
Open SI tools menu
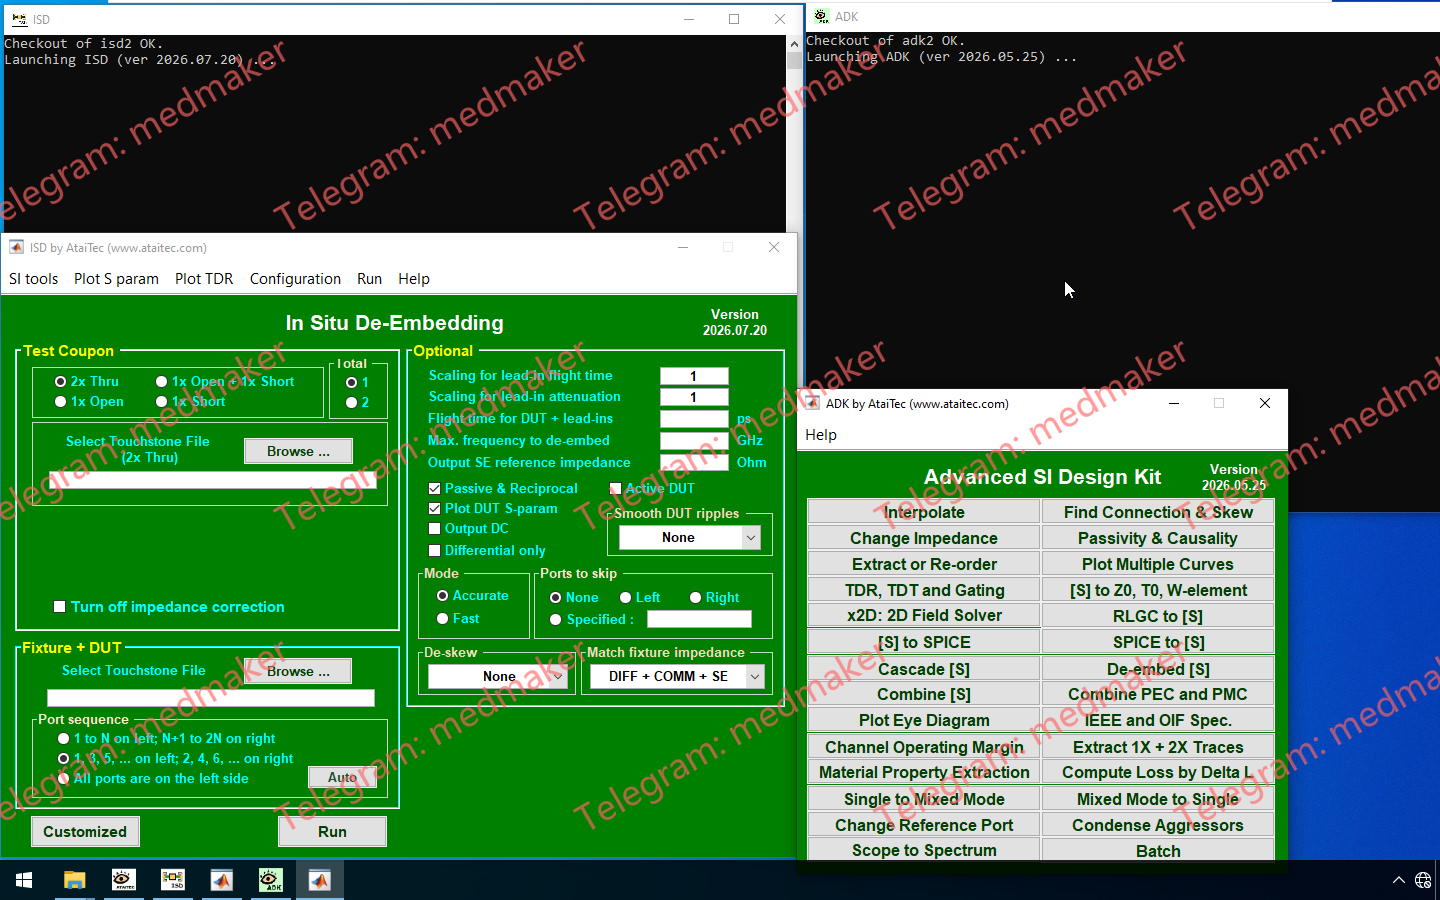[34, 279]
